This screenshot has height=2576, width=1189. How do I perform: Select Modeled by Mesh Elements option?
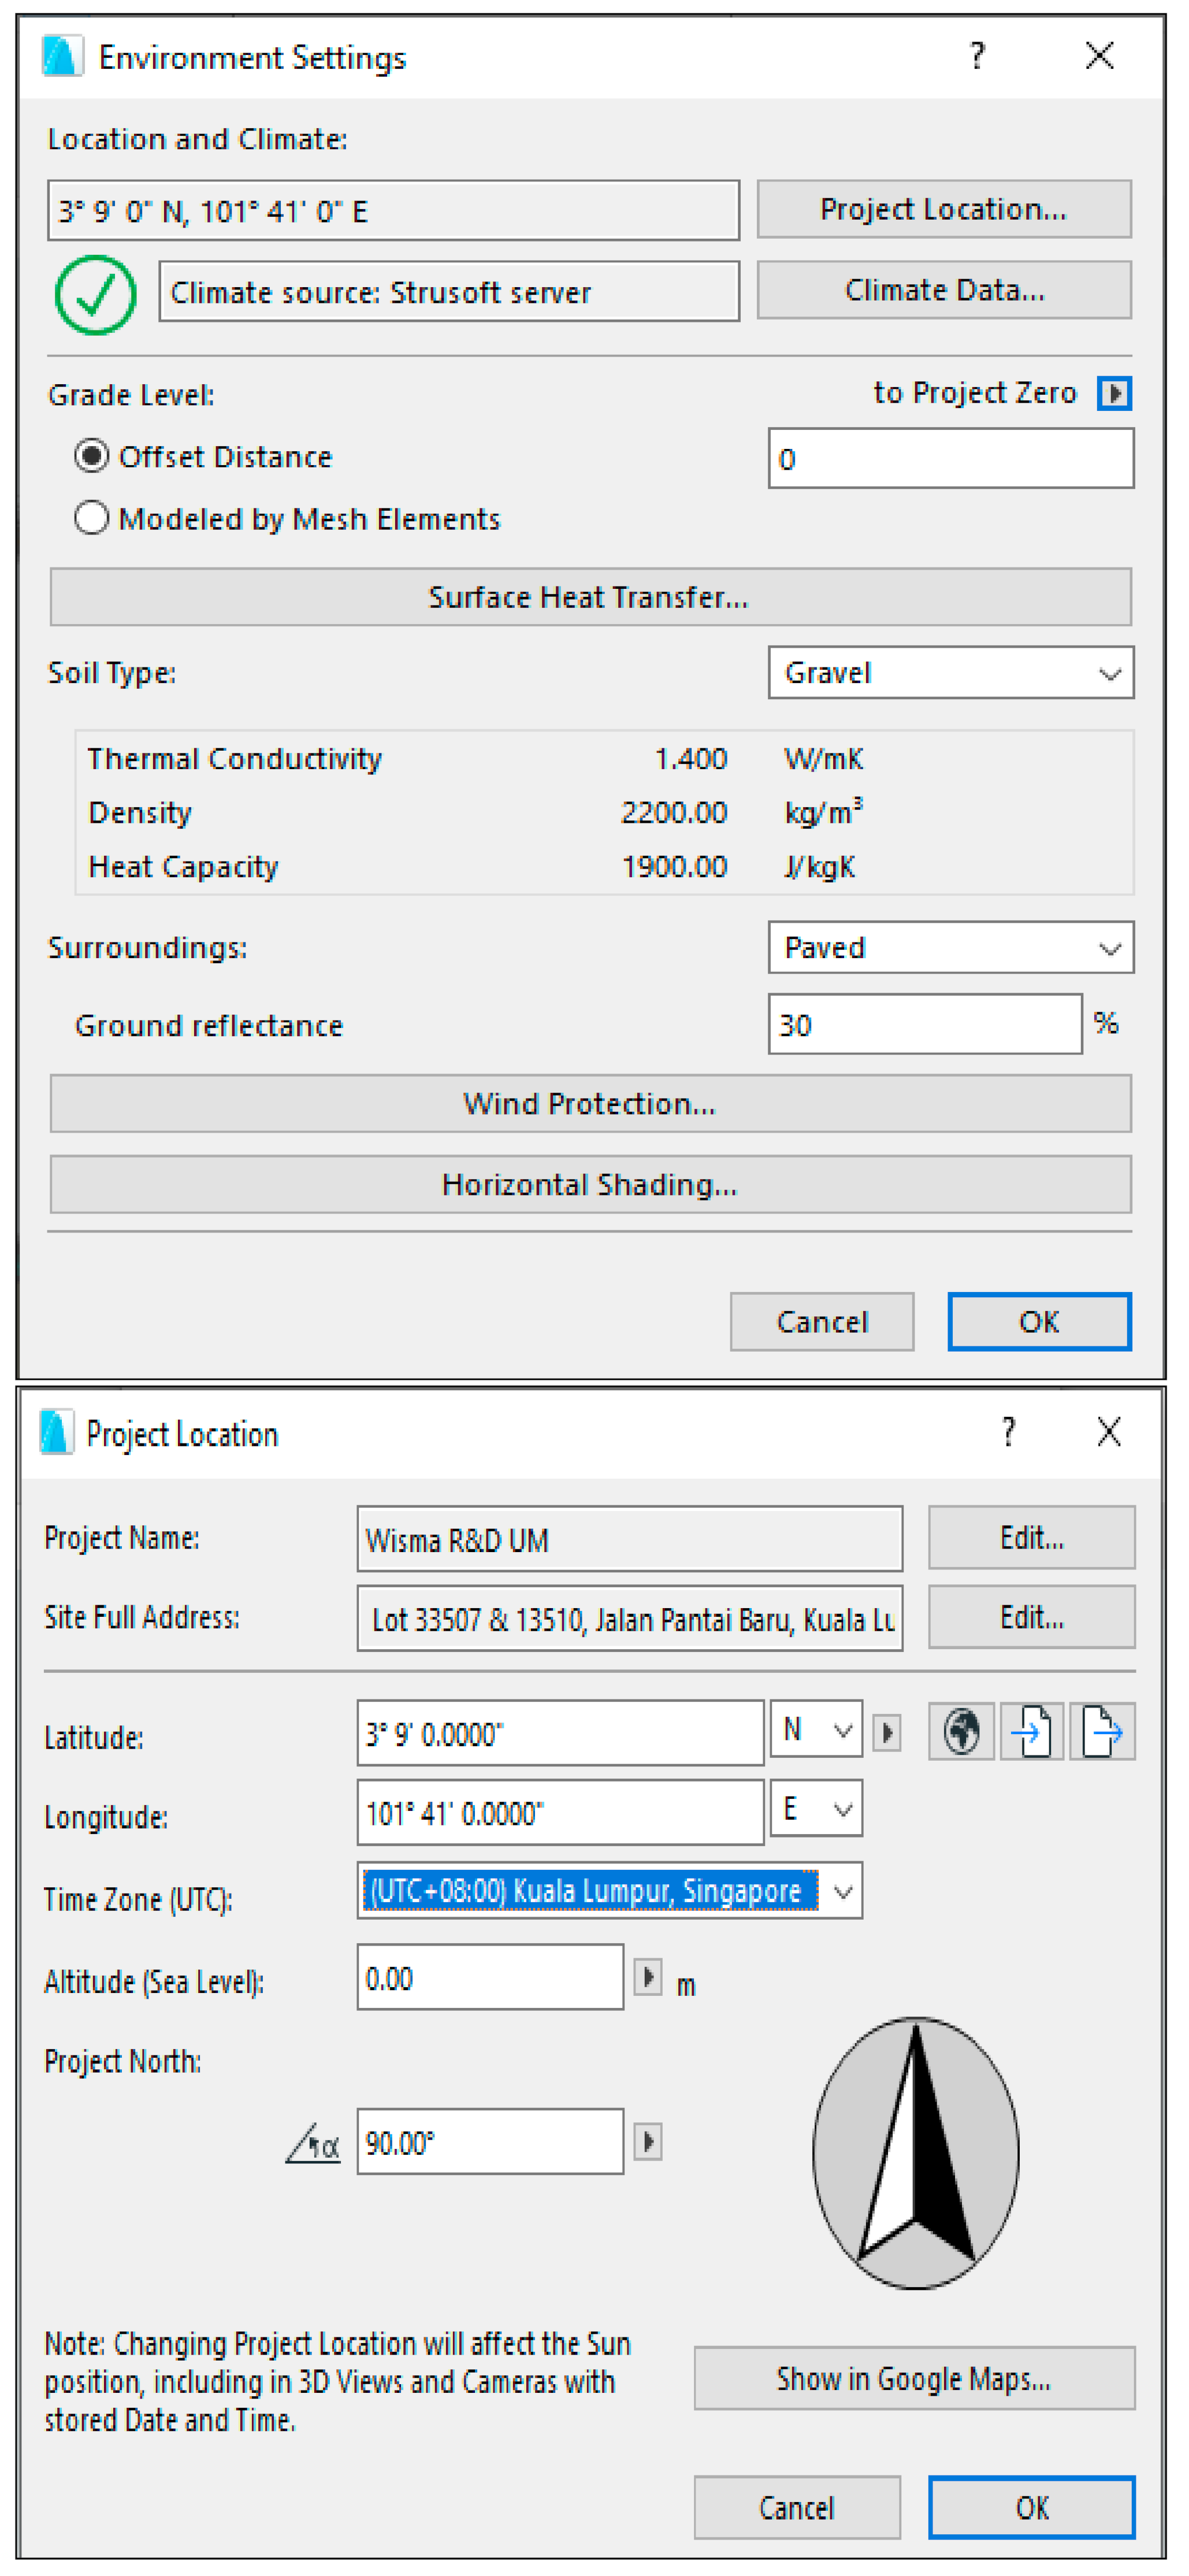tap(92, 518)
